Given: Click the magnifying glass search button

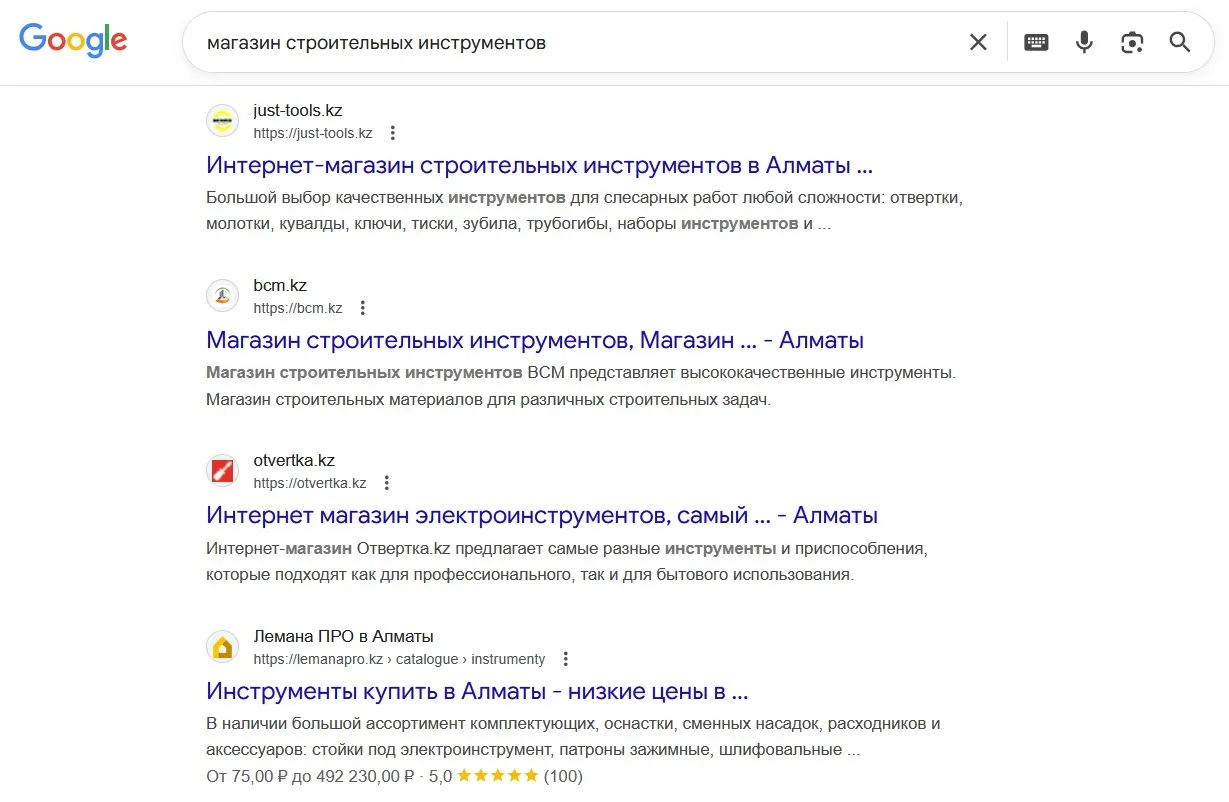Looking at the screenshot, I should (x=1180, y=42).
